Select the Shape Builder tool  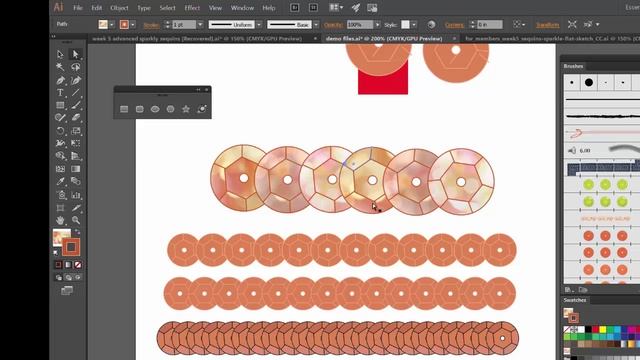coord(60,156)
